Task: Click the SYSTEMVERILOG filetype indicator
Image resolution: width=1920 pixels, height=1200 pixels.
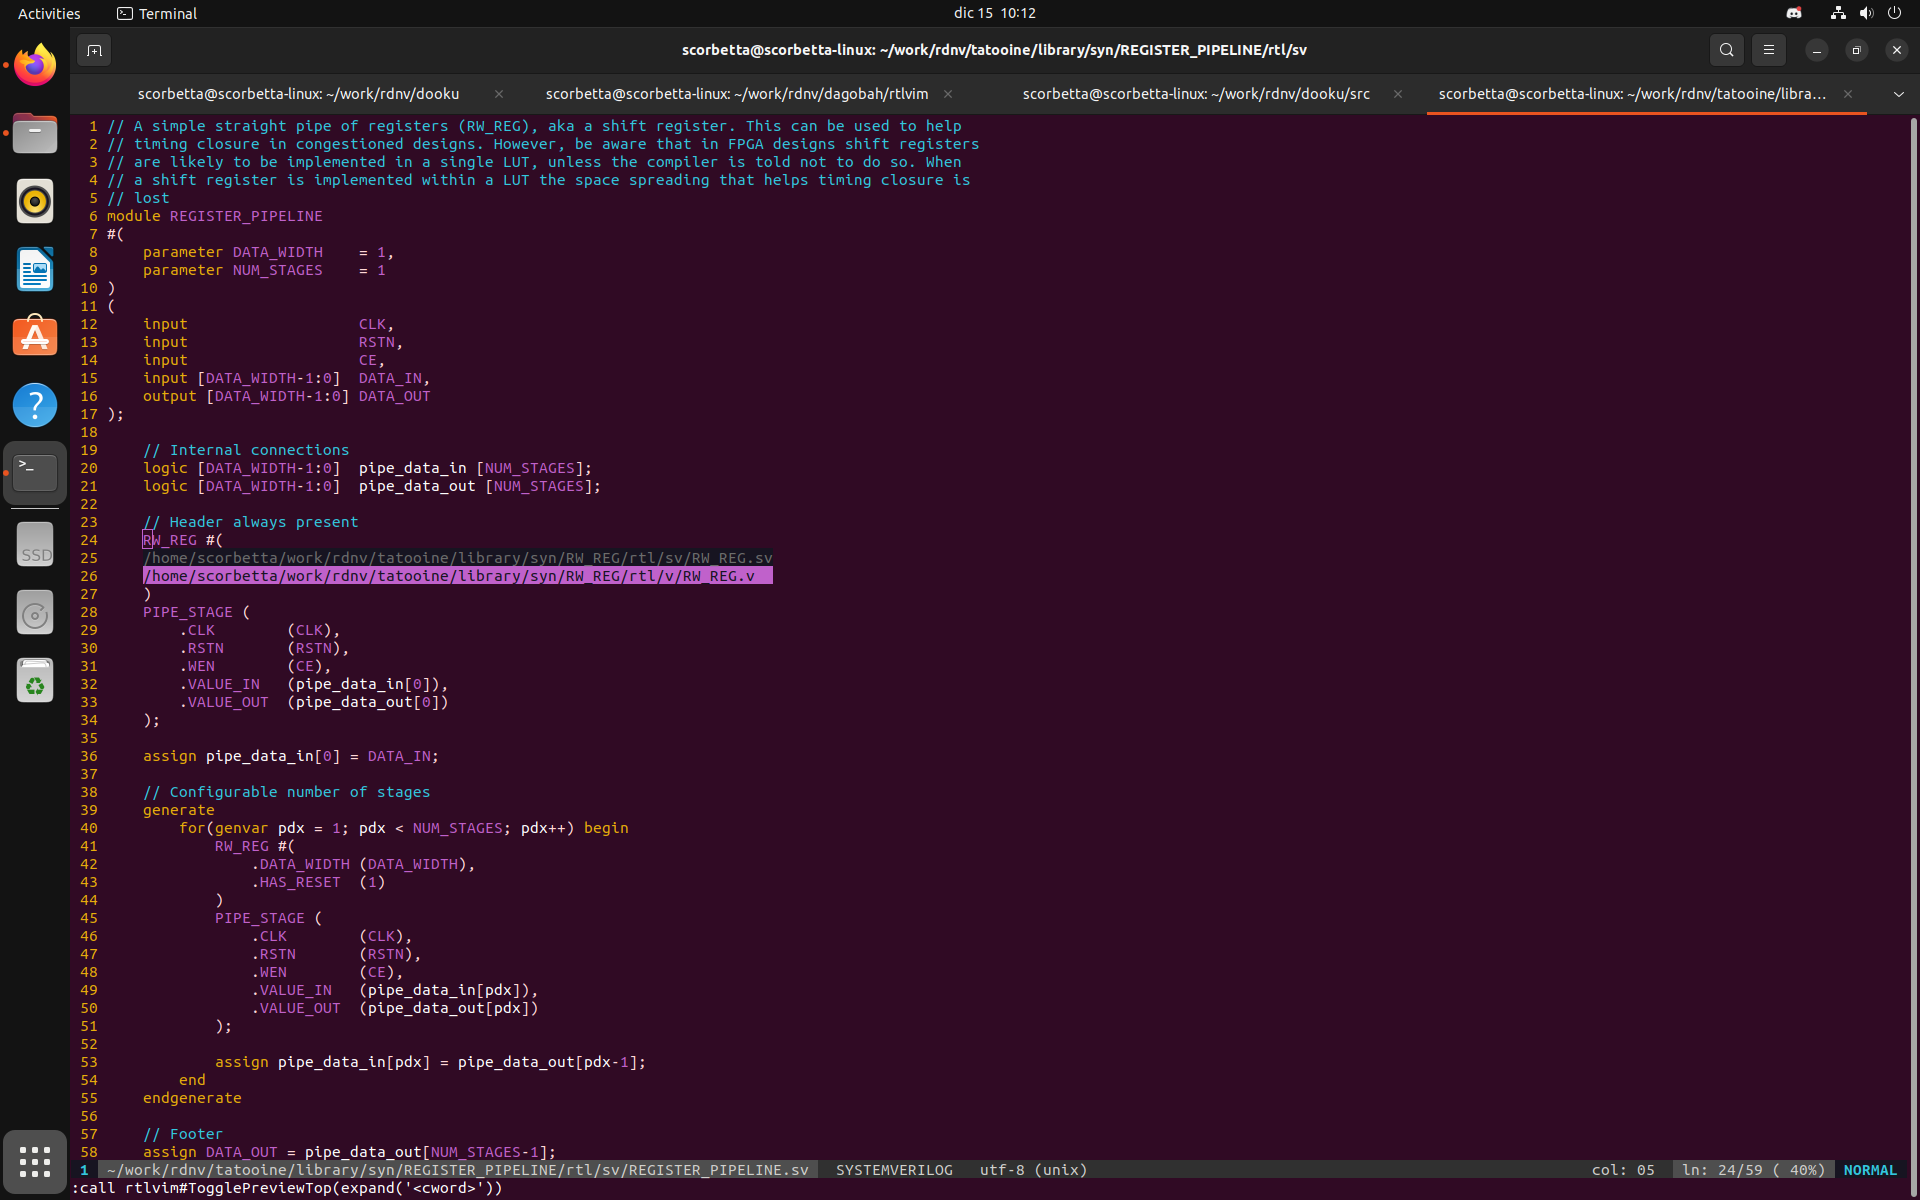Action: [x=894, y=1170]
